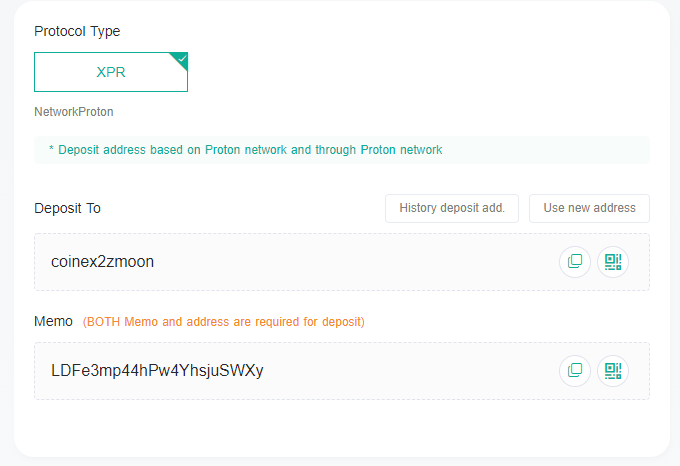Click the NetworkProton label
The image size is (680, 466).
[x=74, y=112]
